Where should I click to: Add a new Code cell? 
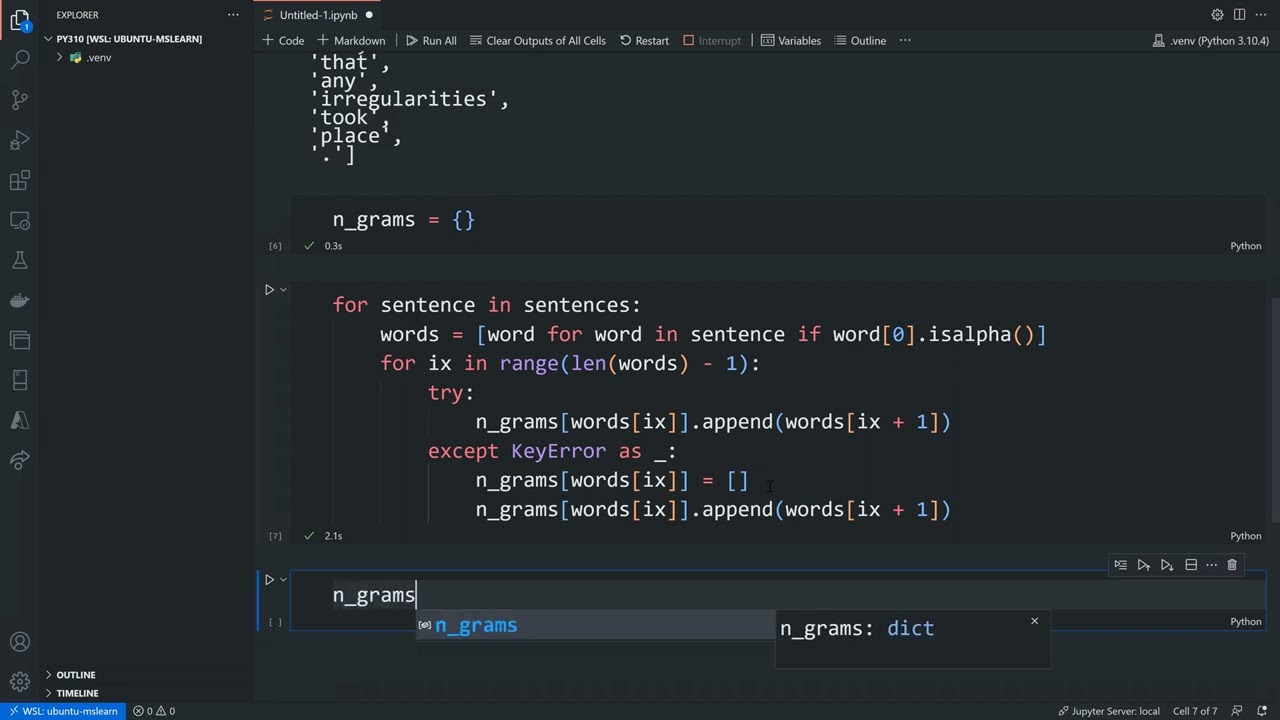(x=283, y=41)
